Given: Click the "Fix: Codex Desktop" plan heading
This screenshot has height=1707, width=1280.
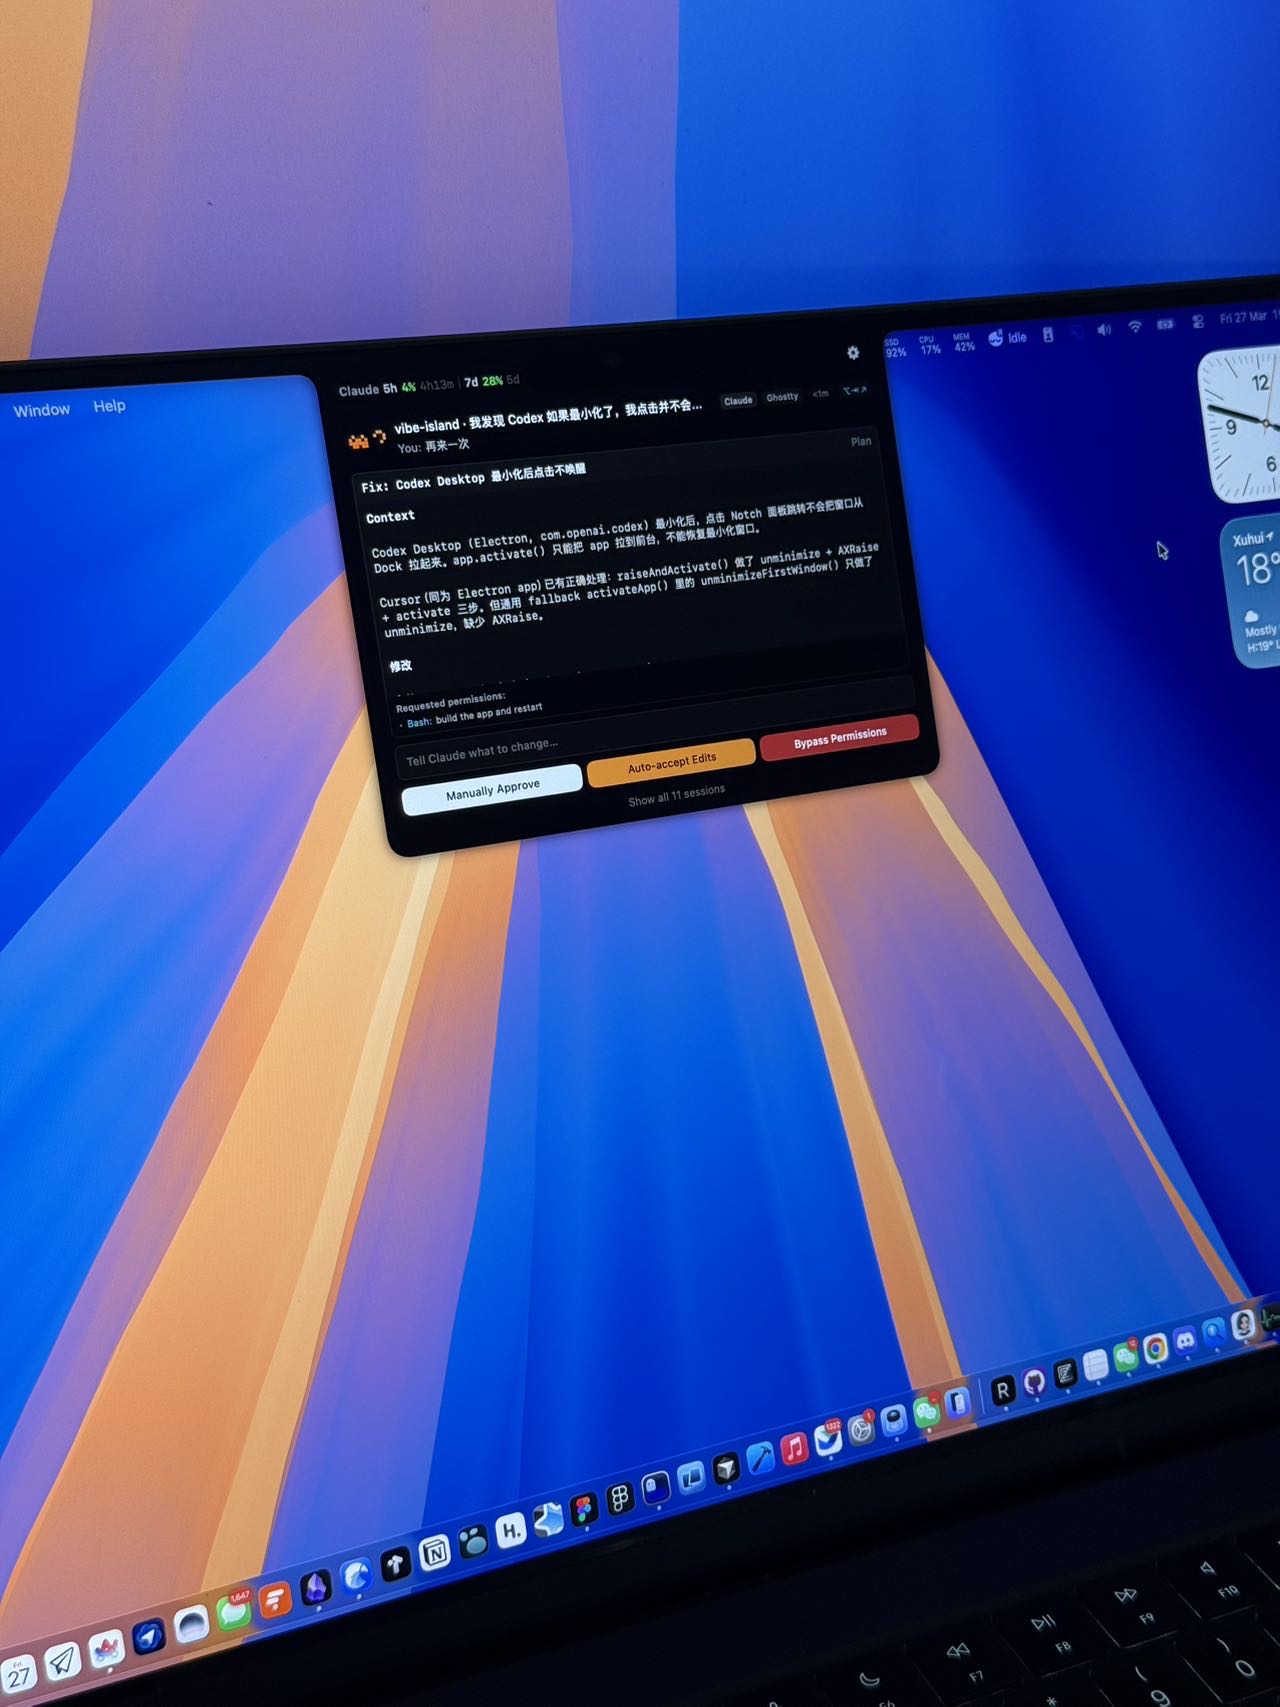Looking at the screenshot, I should click(474, 477).
